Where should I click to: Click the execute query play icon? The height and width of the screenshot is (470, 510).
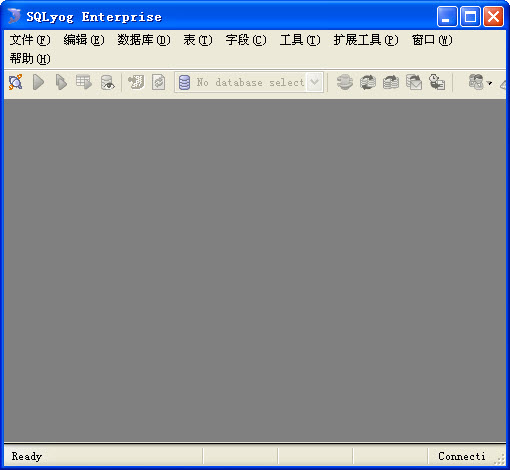click(38, 82)
